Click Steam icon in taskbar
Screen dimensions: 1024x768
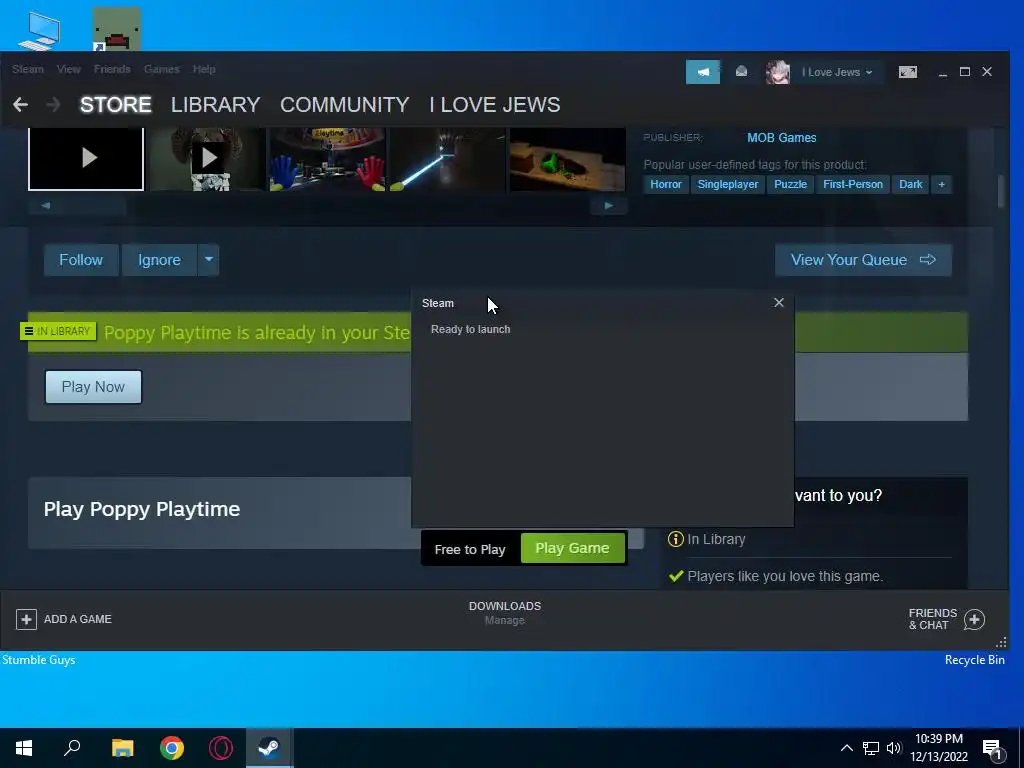point(269,748)
